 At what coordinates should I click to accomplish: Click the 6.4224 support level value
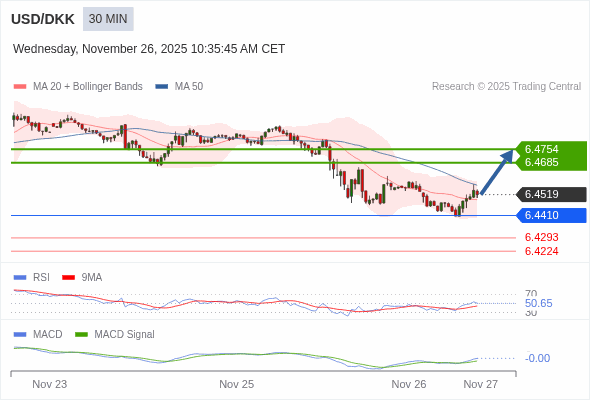pos(541,251)
